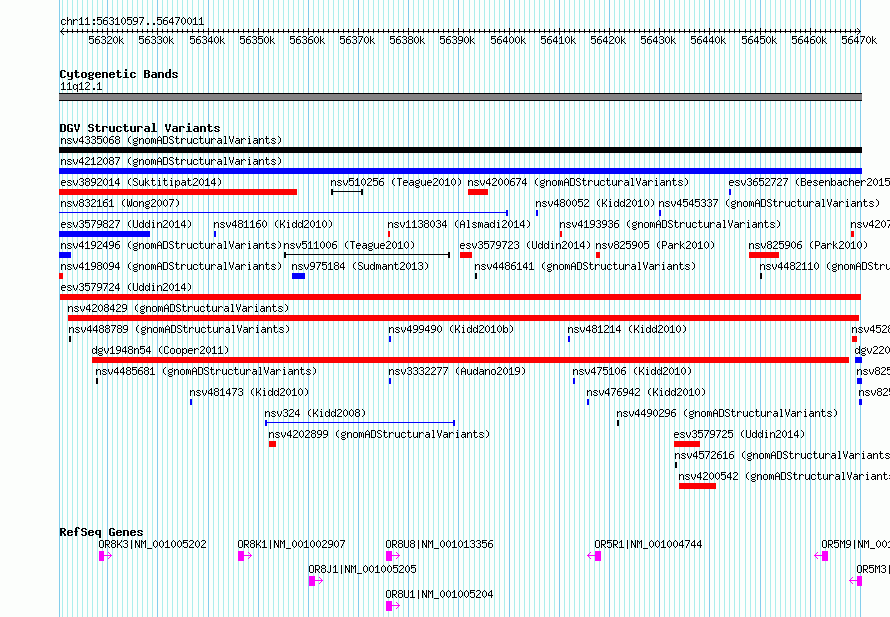
Task: Open the nsv4485681 variant label
Action: (x=206, y=371)
